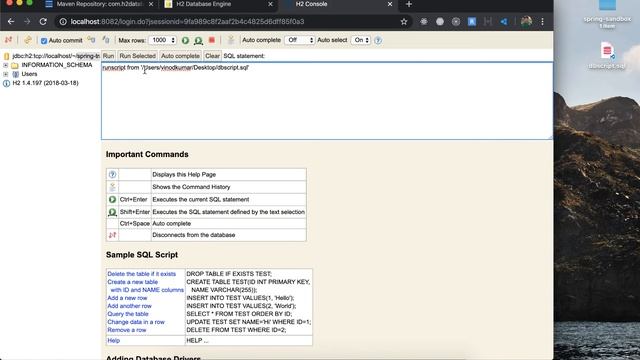Click the Auto complete button

point(180,56)
